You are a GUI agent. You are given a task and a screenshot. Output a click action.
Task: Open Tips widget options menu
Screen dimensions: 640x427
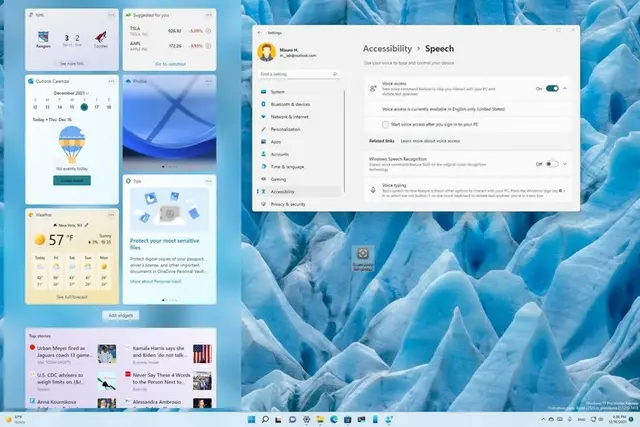[x=209, y=181]
